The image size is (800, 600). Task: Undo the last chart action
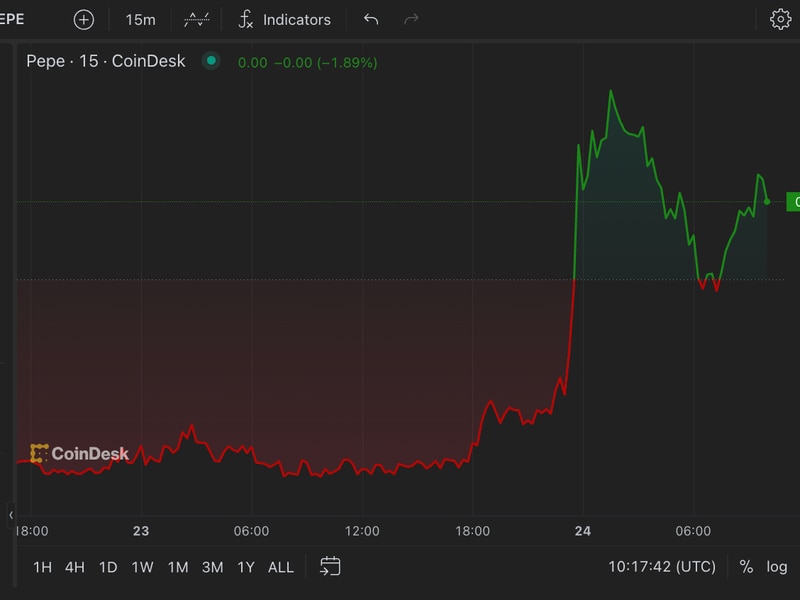(371, 19)
